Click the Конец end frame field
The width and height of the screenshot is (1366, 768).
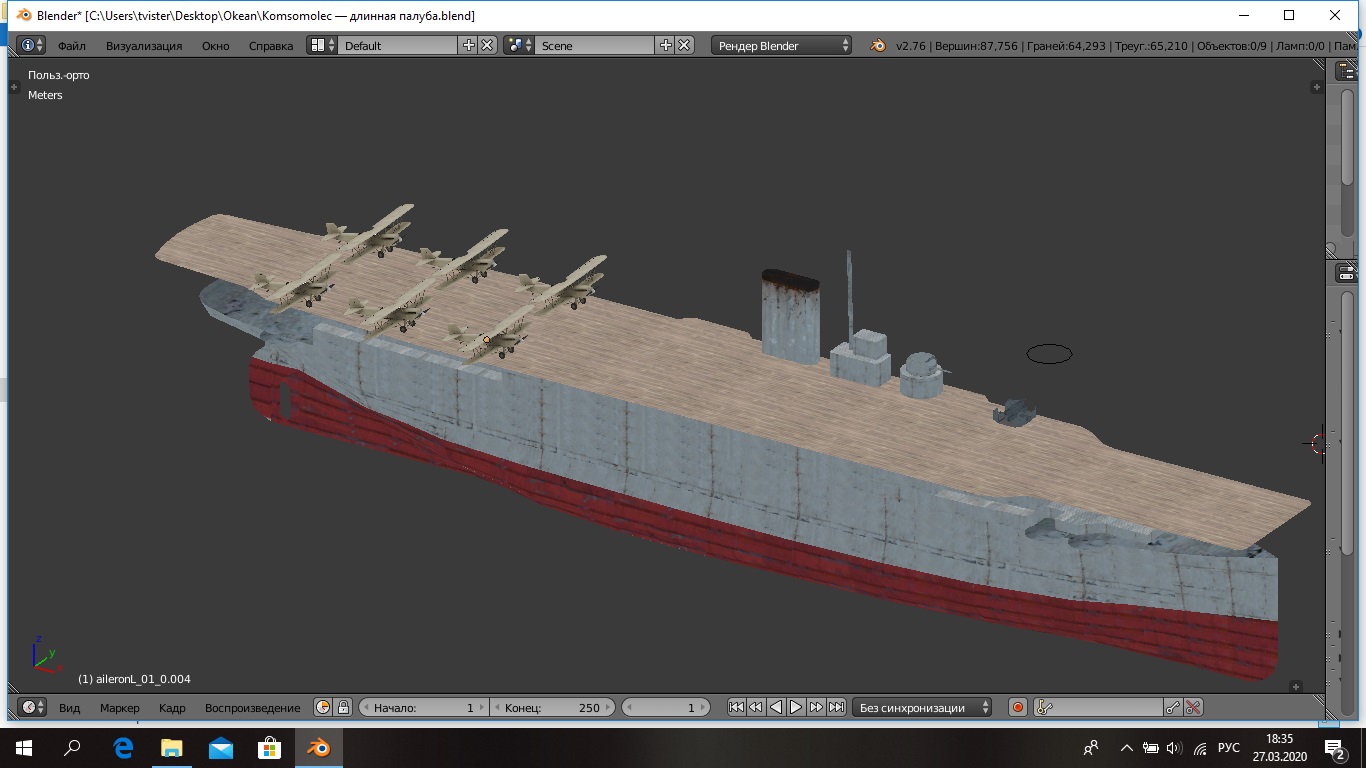coord(553,707)
